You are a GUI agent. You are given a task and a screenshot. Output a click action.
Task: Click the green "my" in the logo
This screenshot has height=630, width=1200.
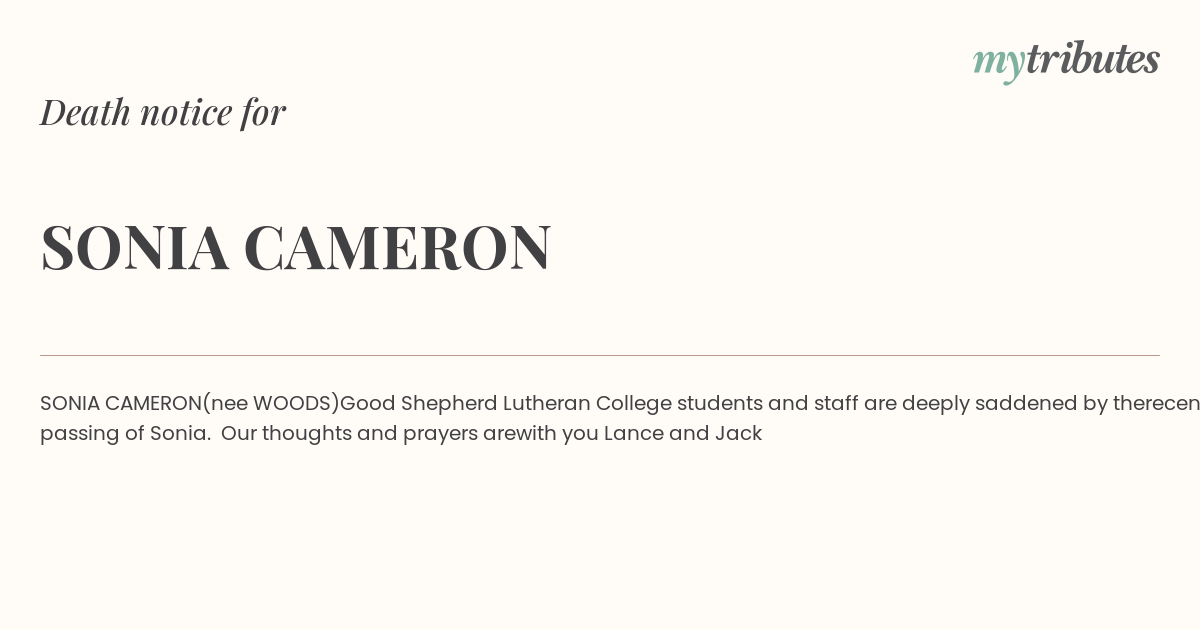tap(998, 60)
